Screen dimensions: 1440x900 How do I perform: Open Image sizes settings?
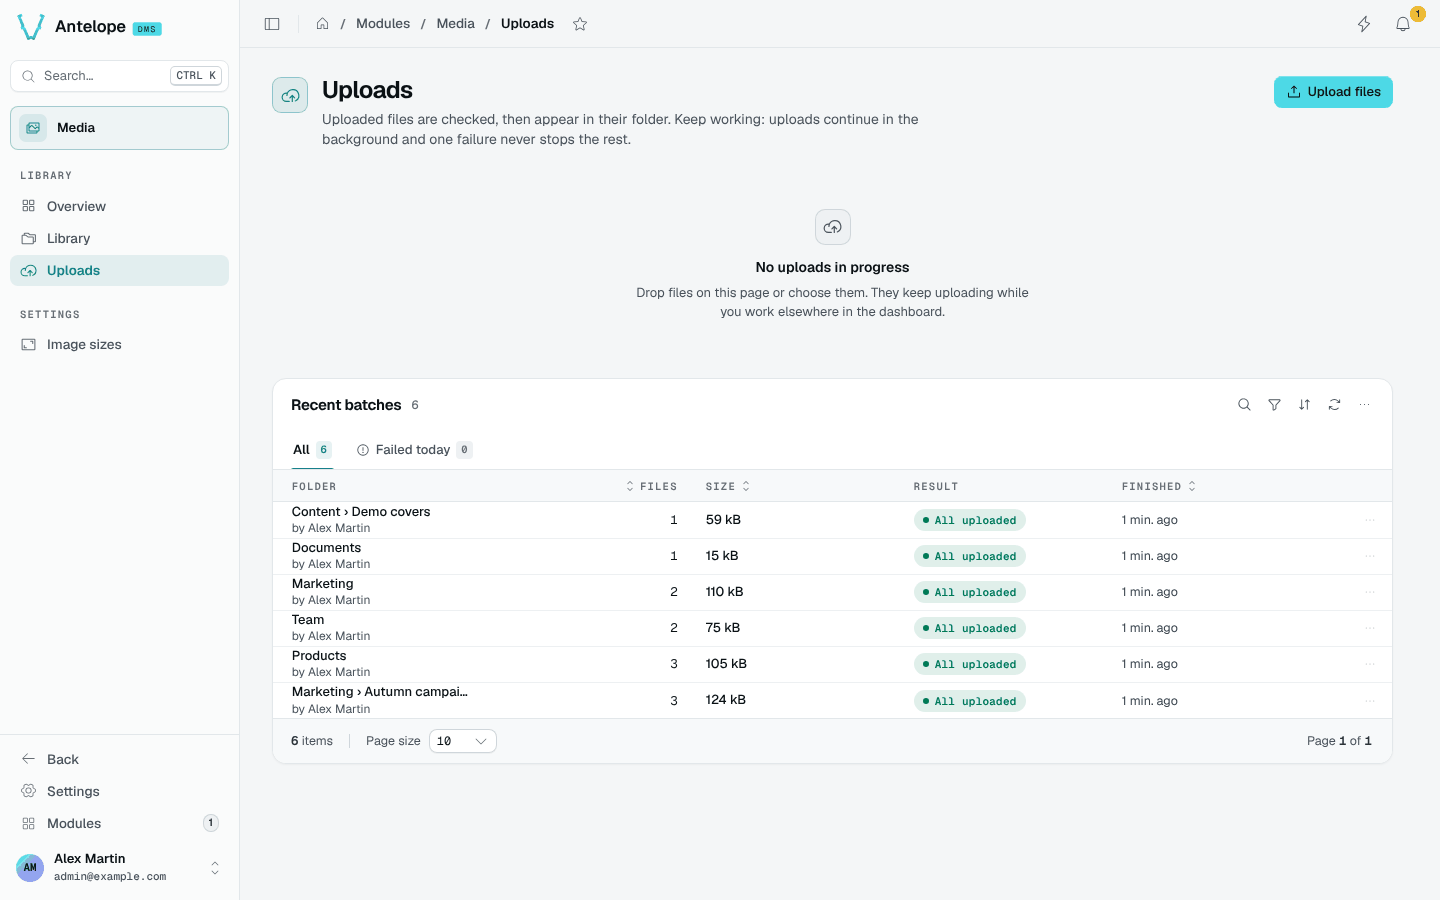pos(119,344)
